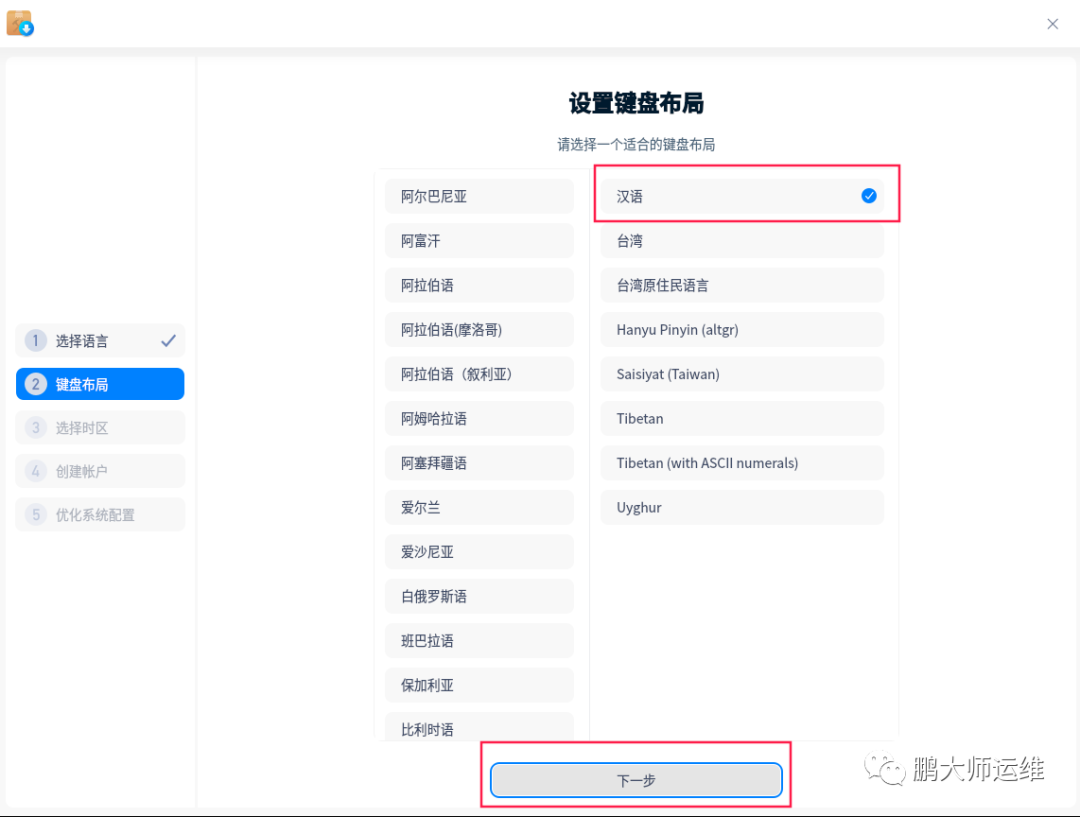Select 阿塞拜疆语 layout
The image size is (1080, 817).
tap(479, 463)
